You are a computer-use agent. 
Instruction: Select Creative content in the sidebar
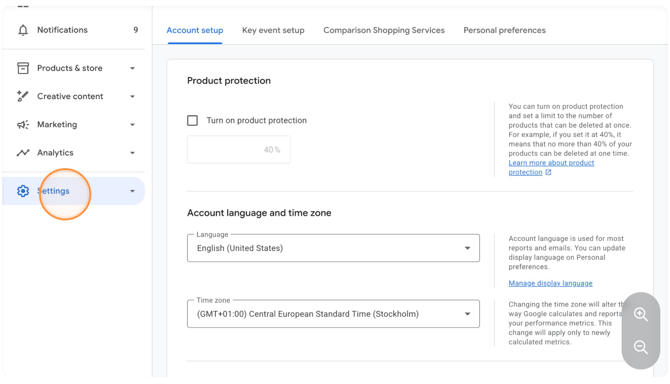70,96
